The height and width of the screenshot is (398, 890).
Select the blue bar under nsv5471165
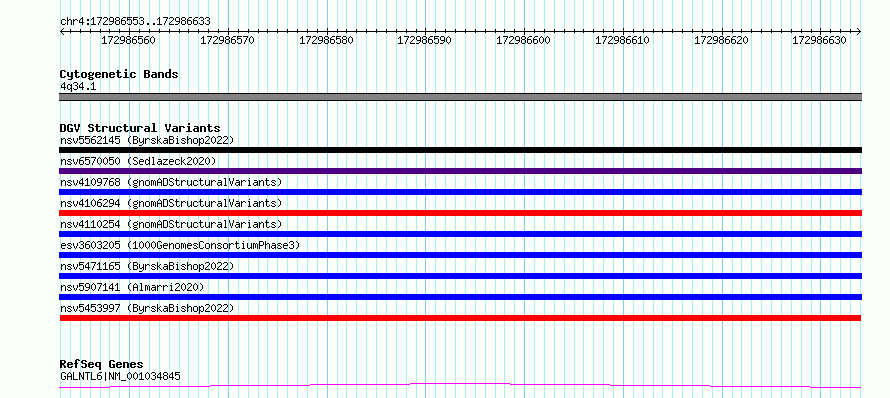coord(460,276)
